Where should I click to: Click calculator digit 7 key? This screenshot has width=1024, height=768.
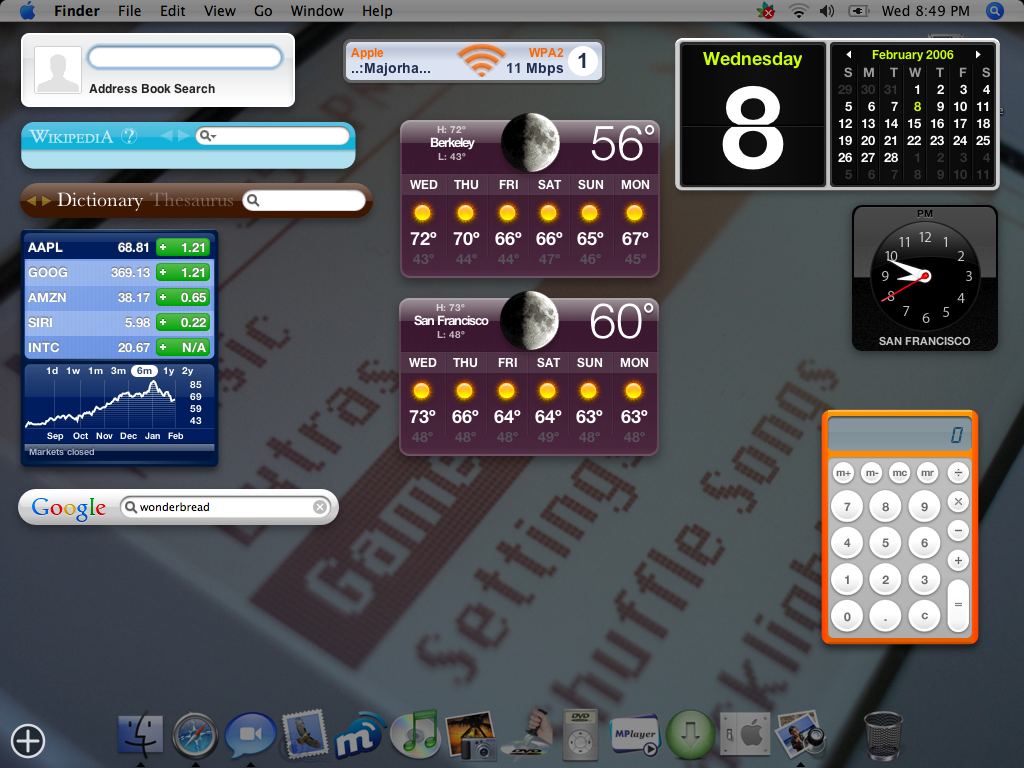(x=847, y=507)
